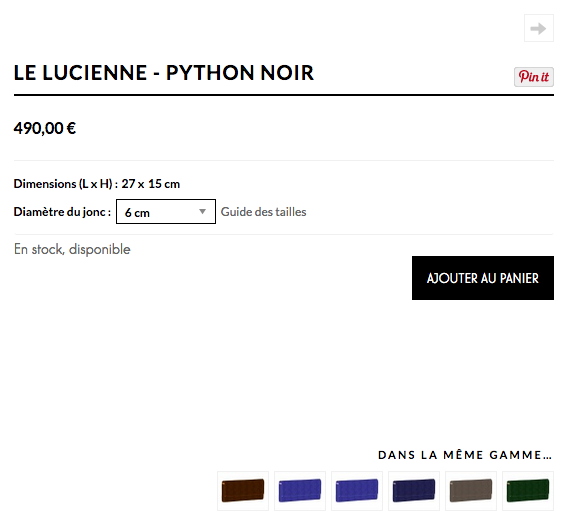566x518 pixels.
Task: Click the 'Python Noir' part of the heading
Action: tap(240, 73)
